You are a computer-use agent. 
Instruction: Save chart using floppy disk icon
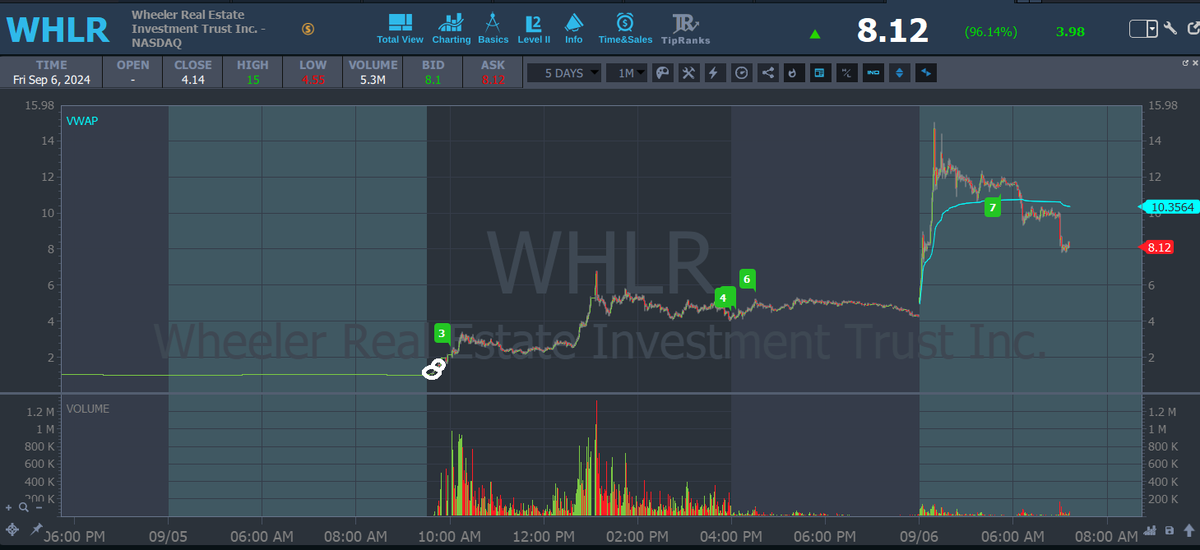pos(1169,529)
